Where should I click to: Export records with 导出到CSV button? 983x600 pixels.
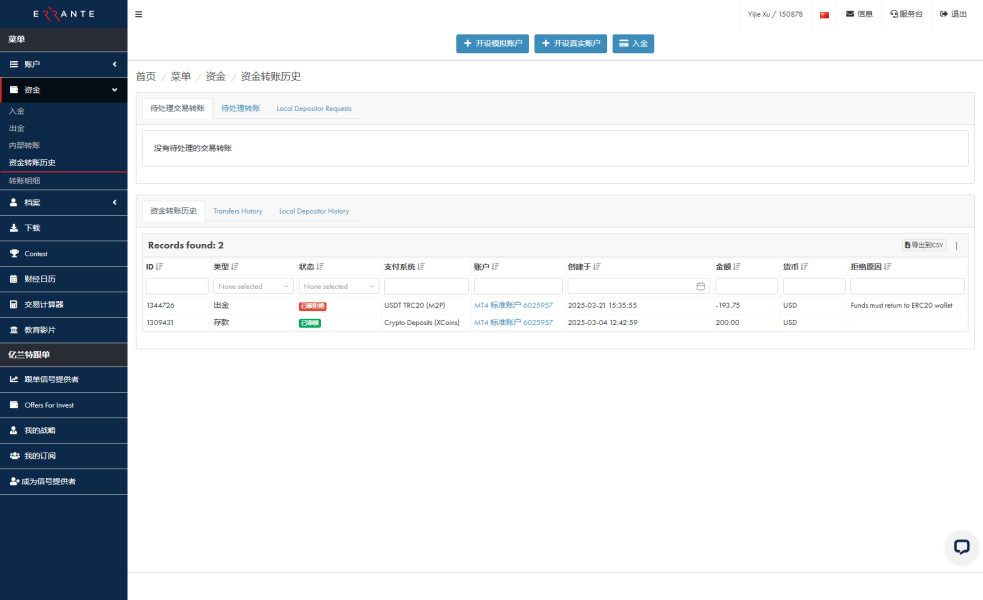[923, 245]
